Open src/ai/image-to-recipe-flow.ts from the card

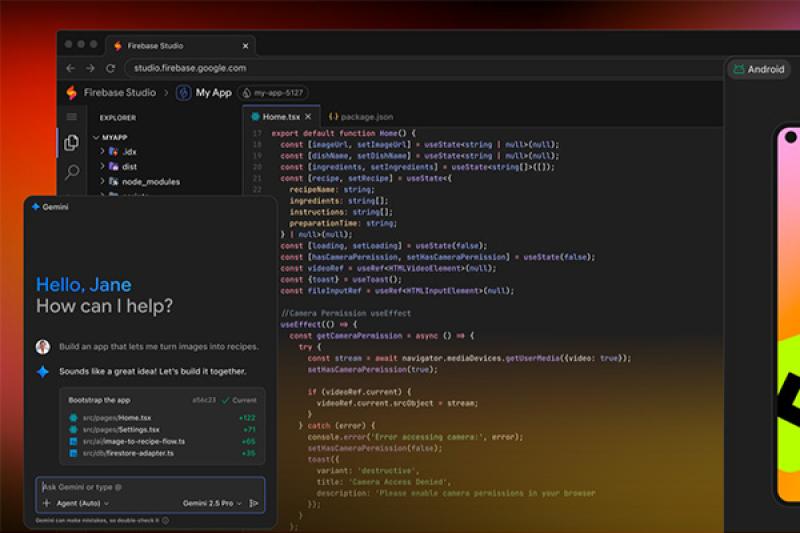click(x=134, y=441)
